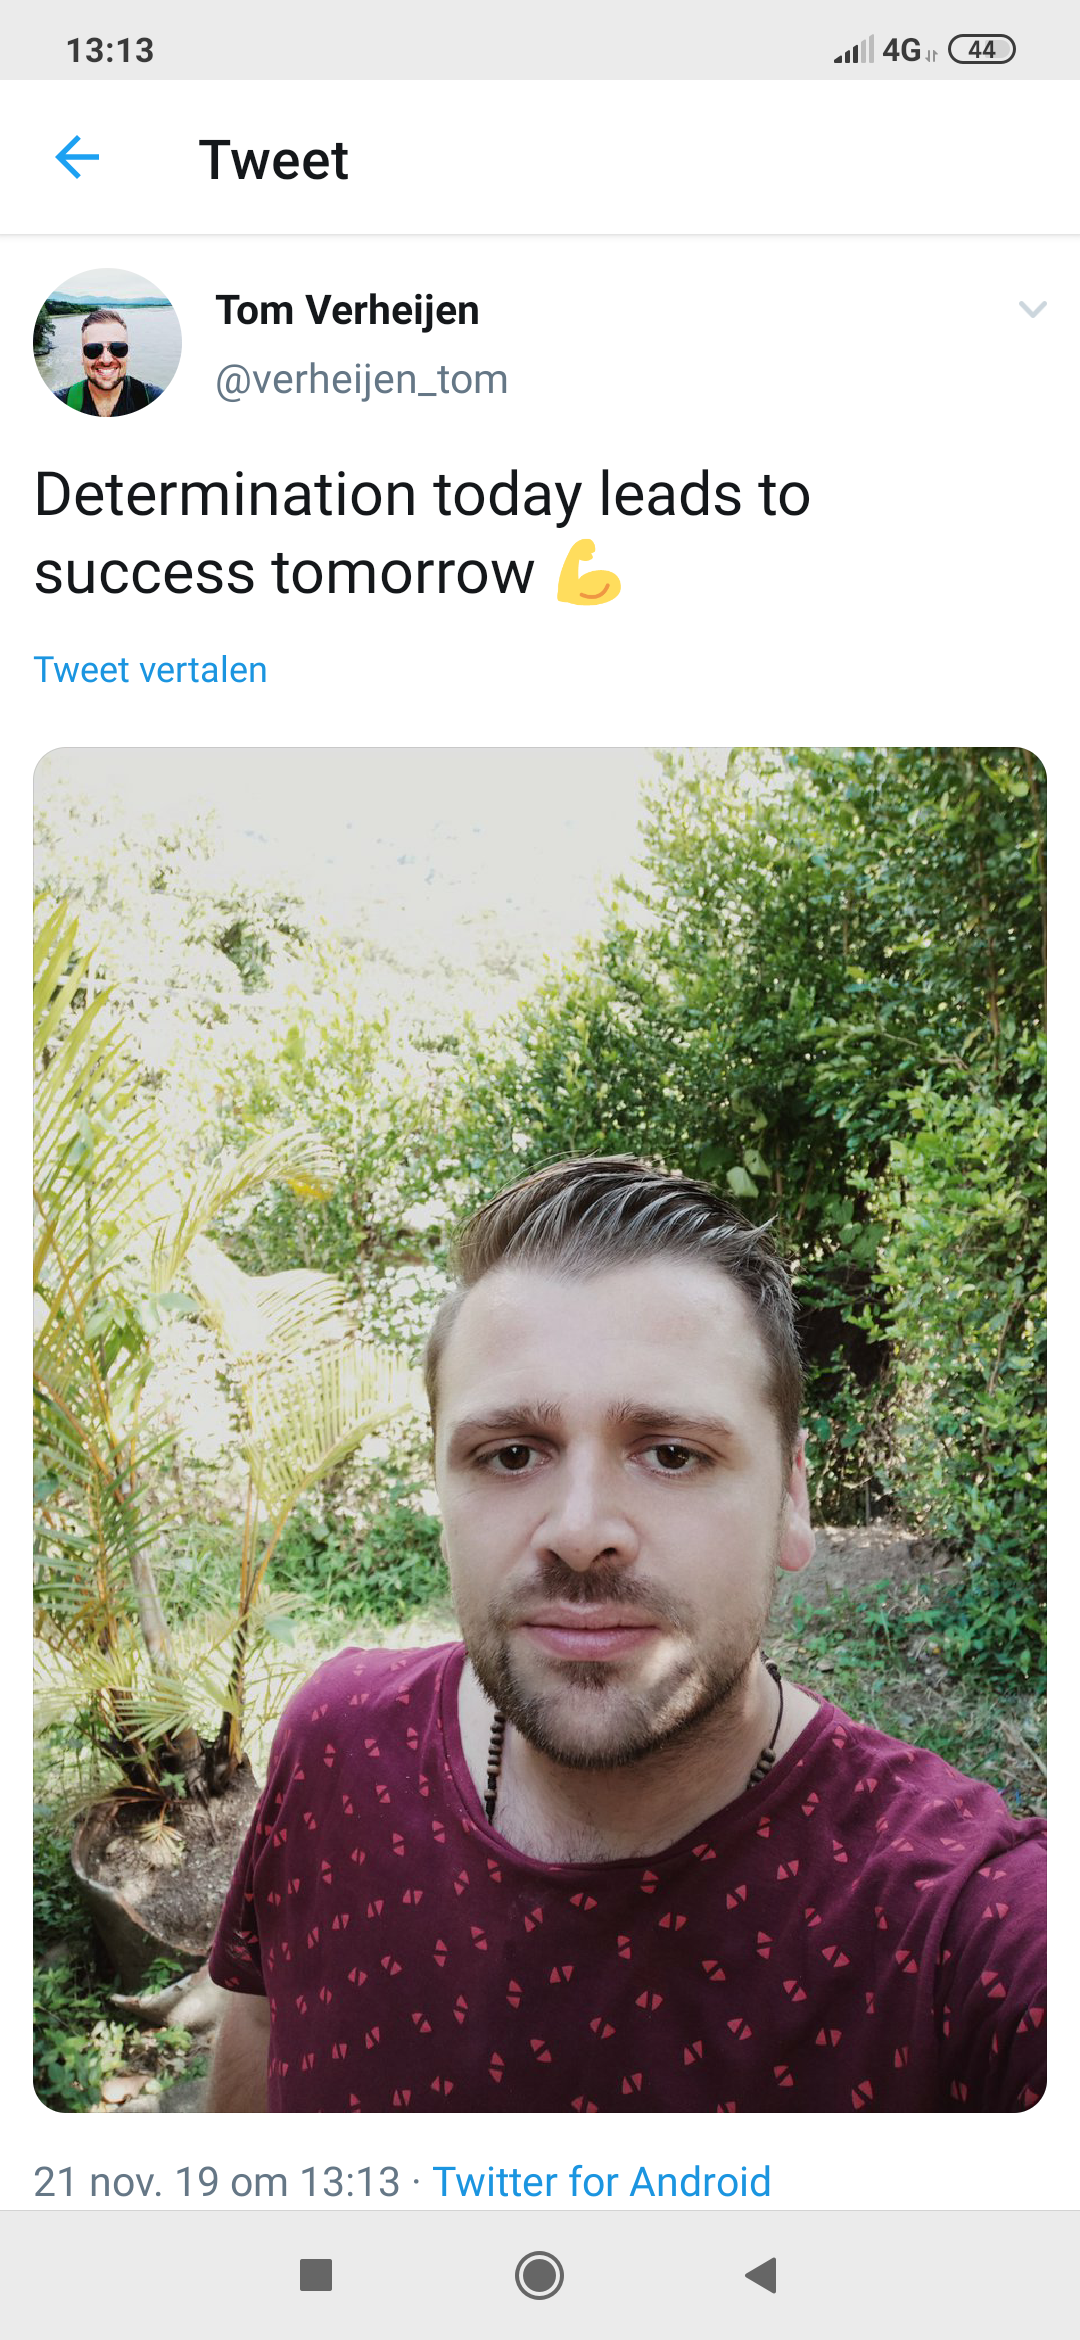This screenshot has height=2340, width=1080.
Task: Click the Tweet vertalen link
Action: (x=150, y=669)
